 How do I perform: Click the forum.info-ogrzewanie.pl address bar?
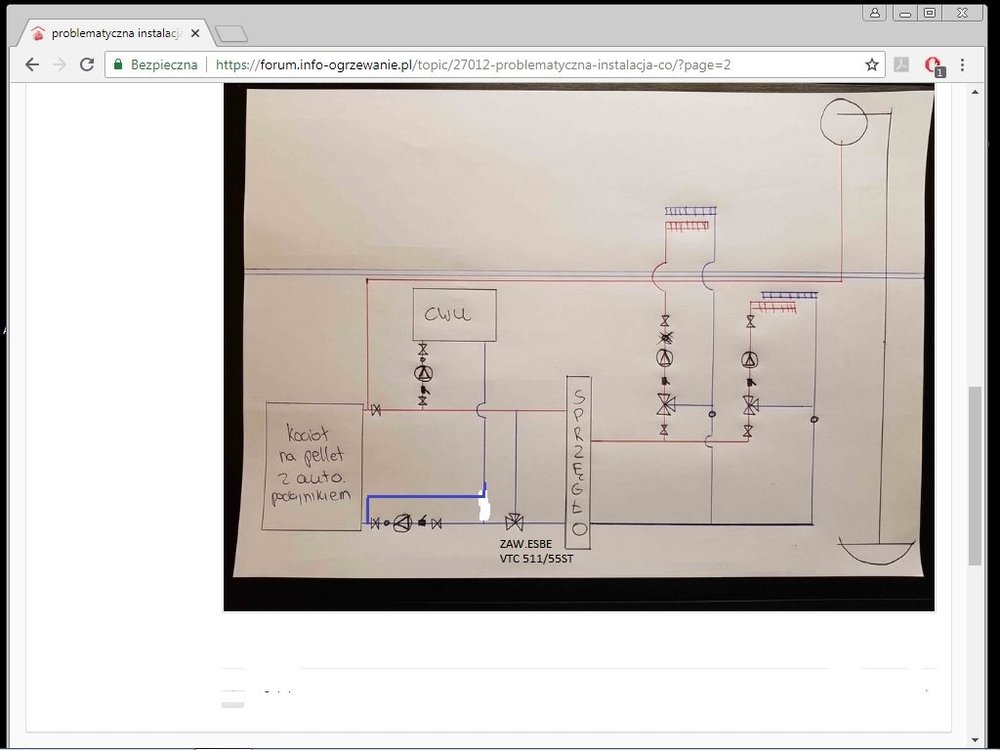tap(500, 64)
